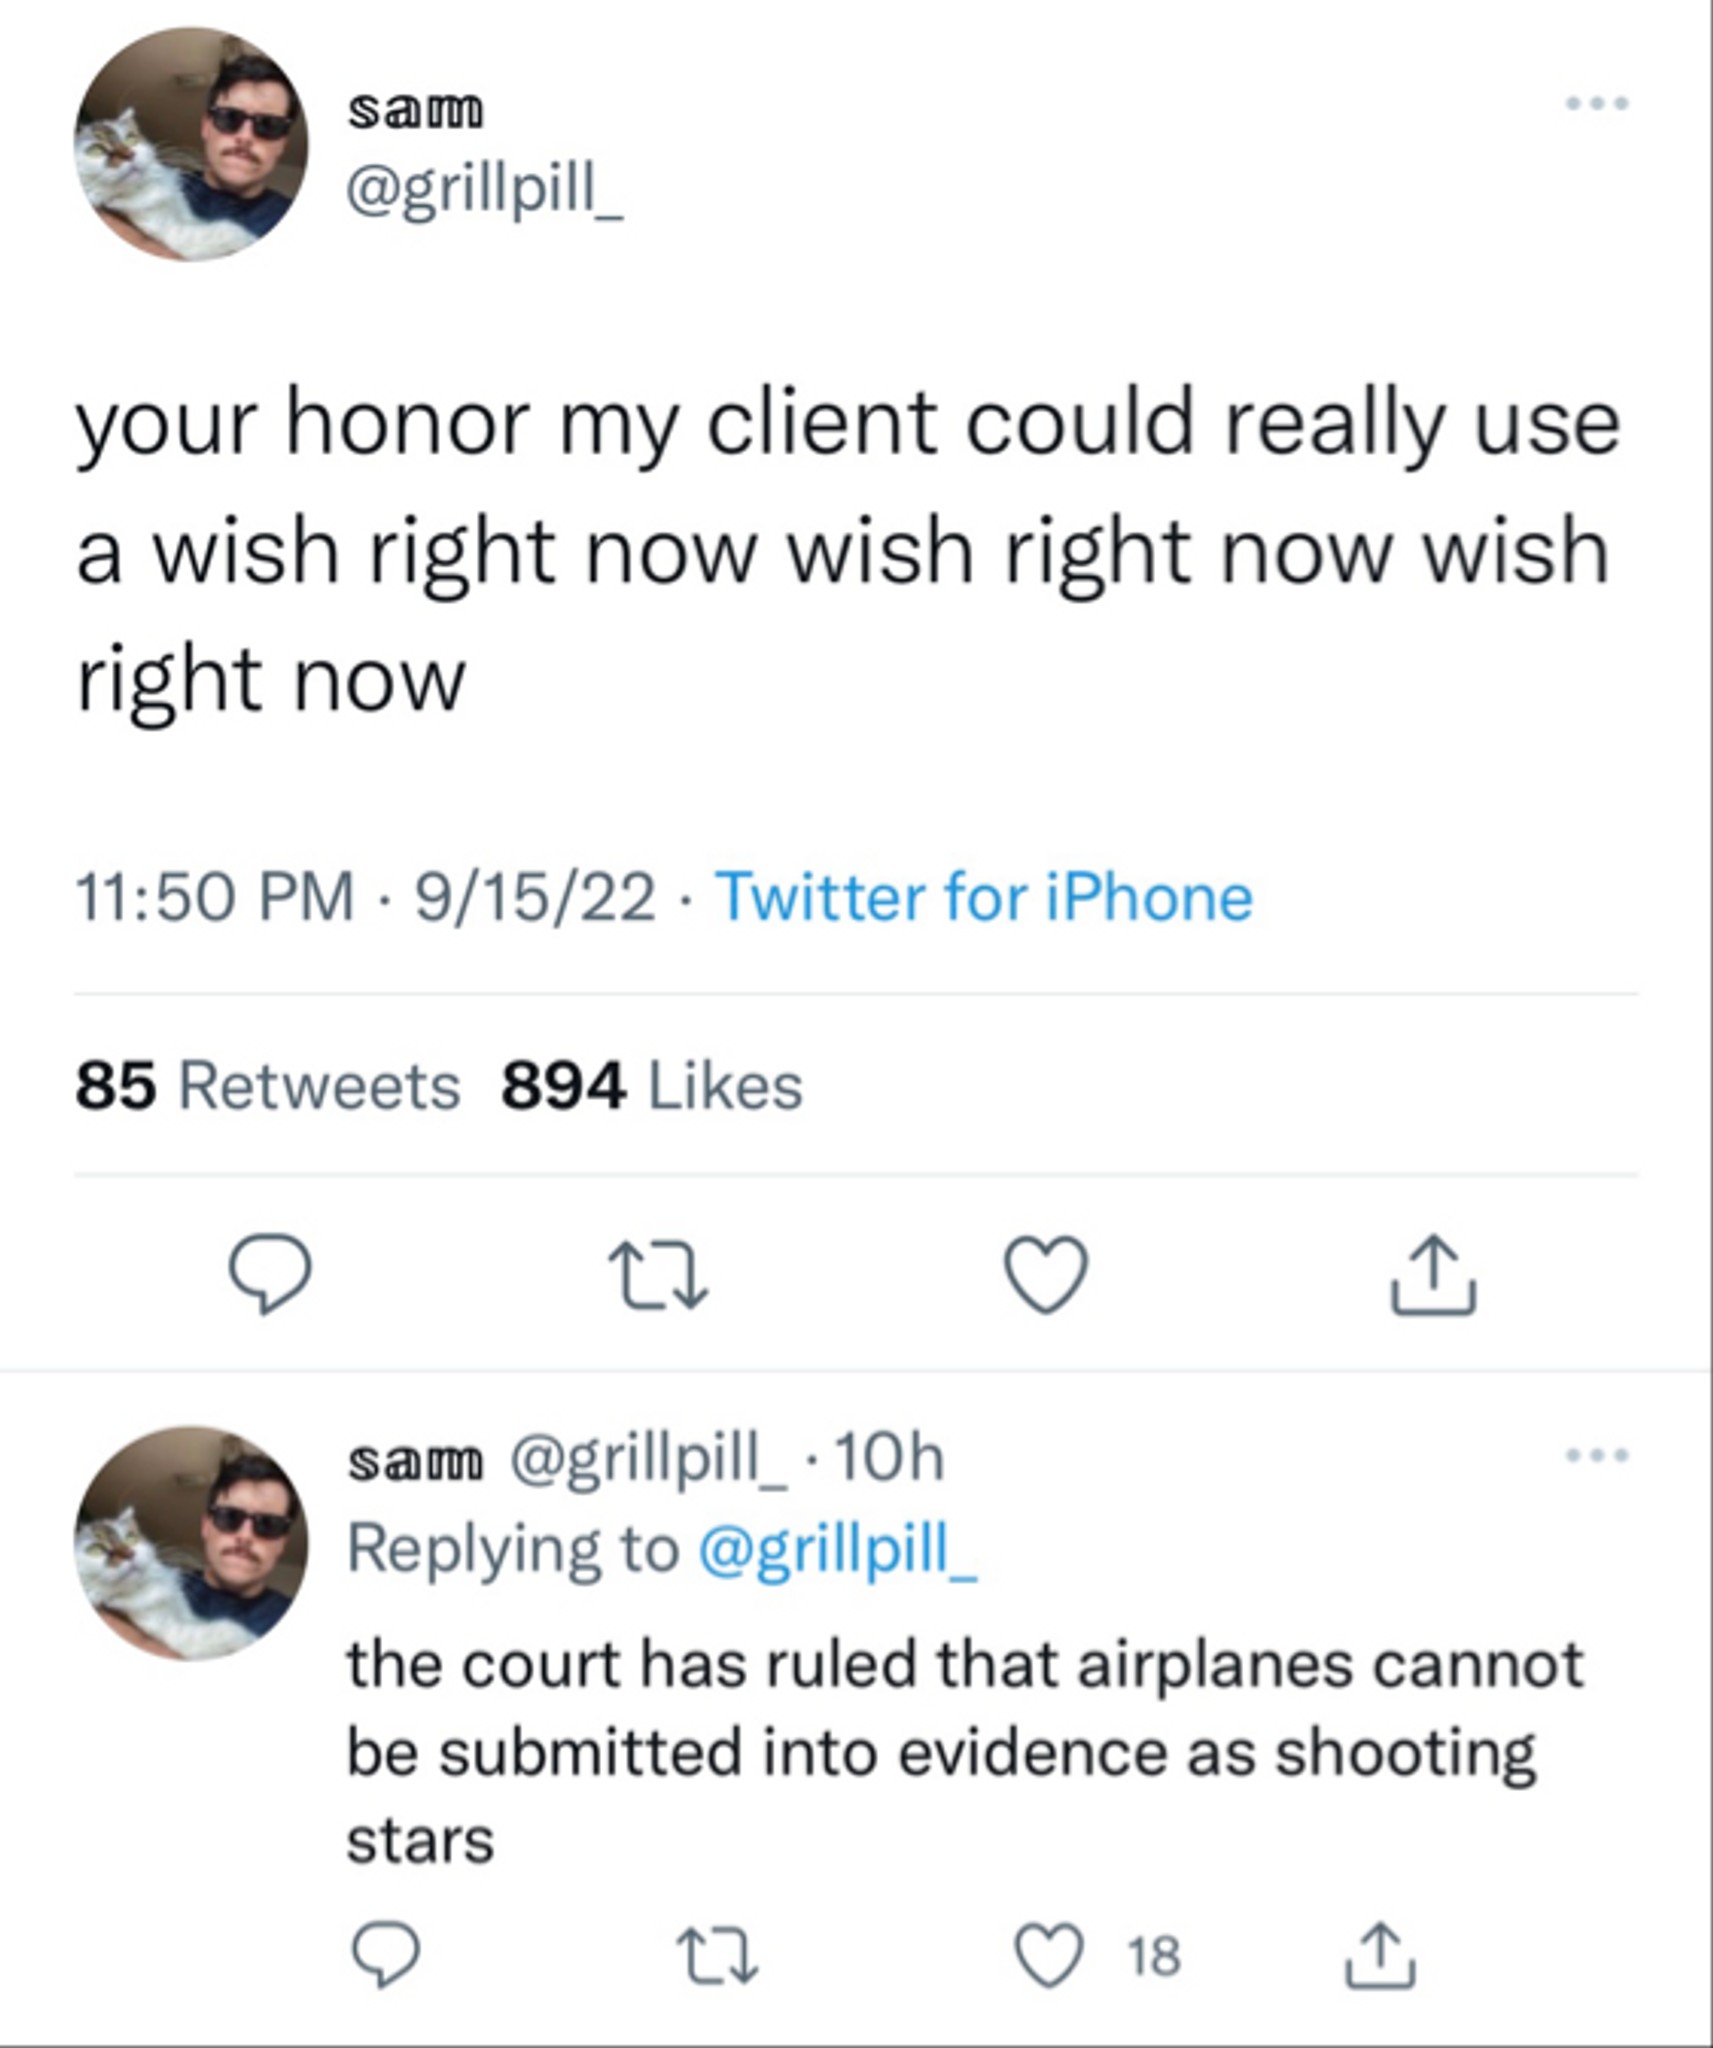This screenshot has height=2048, width=1713.
Task: View the 894 Likes list
Action: 652,1085
